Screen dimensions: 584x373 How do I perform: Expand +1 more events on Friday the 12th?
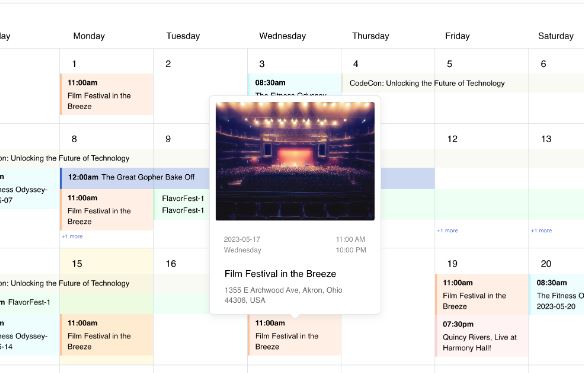tap(447, 231)
